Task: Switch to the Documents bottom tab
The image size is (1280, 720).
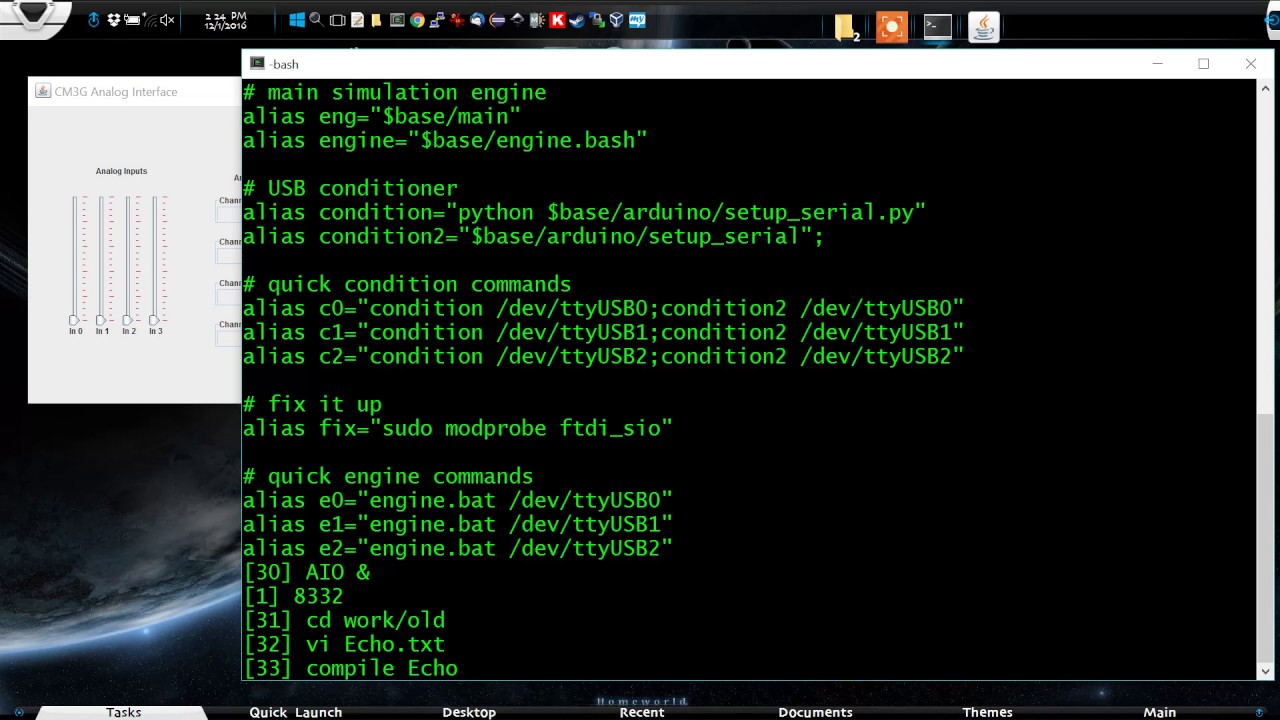Action: (815, 712)
